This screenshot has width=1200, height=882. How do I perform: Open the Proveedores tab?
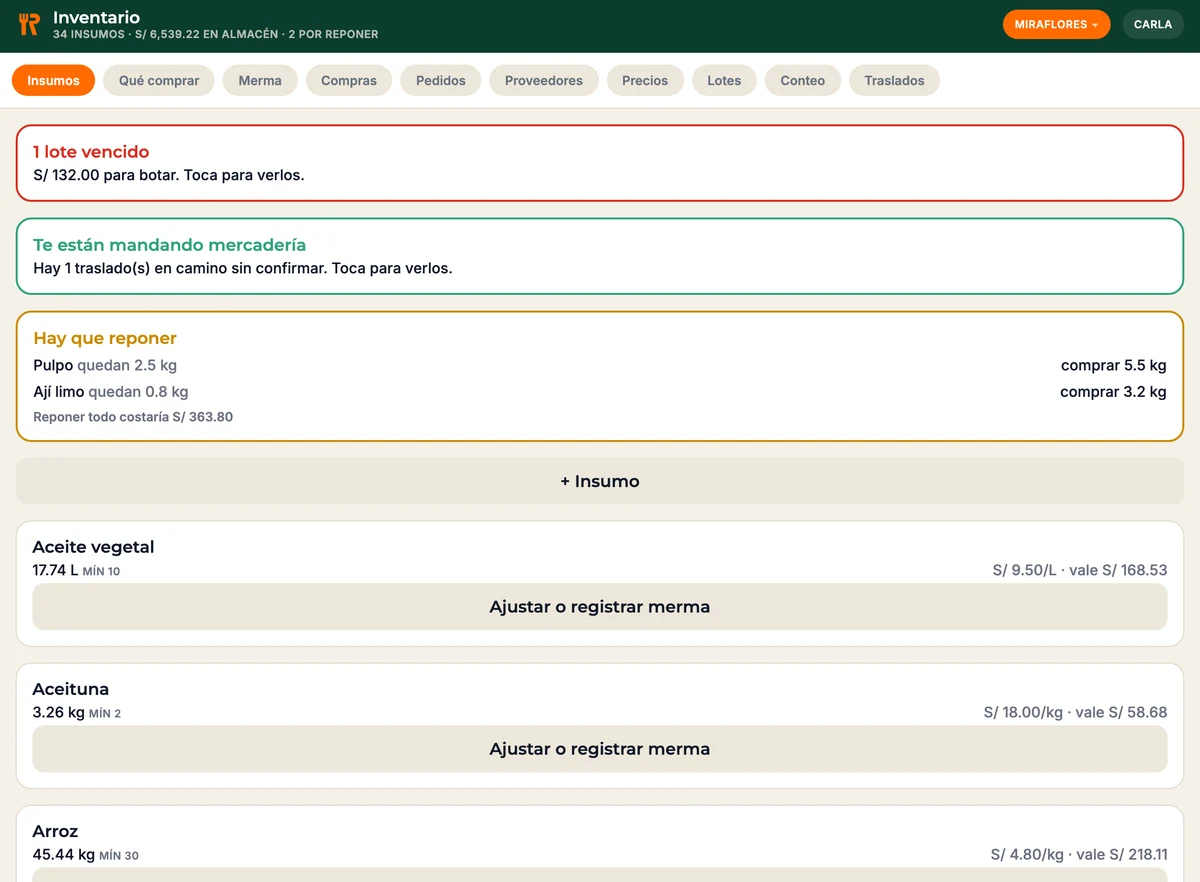click(x=544, y=81)
